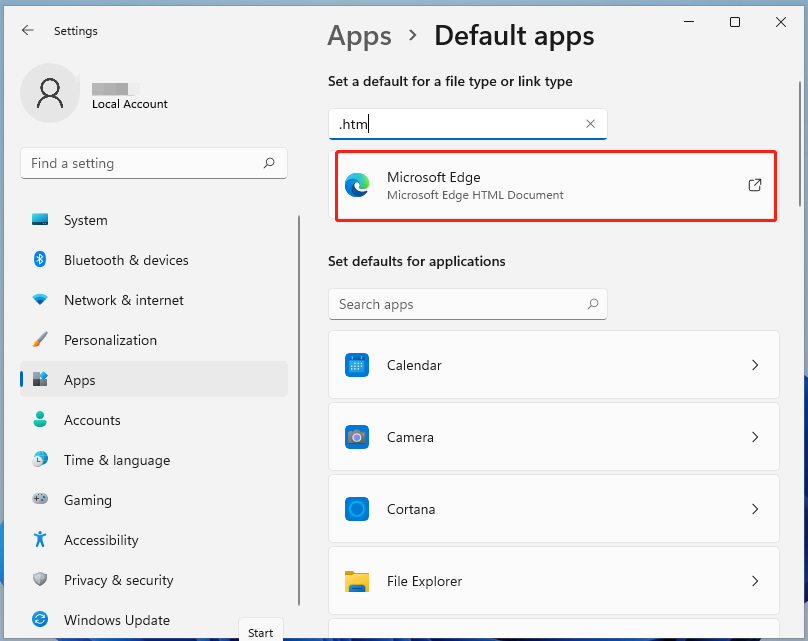Navigate back using Apps breadcrumb

tap(359, 36)
